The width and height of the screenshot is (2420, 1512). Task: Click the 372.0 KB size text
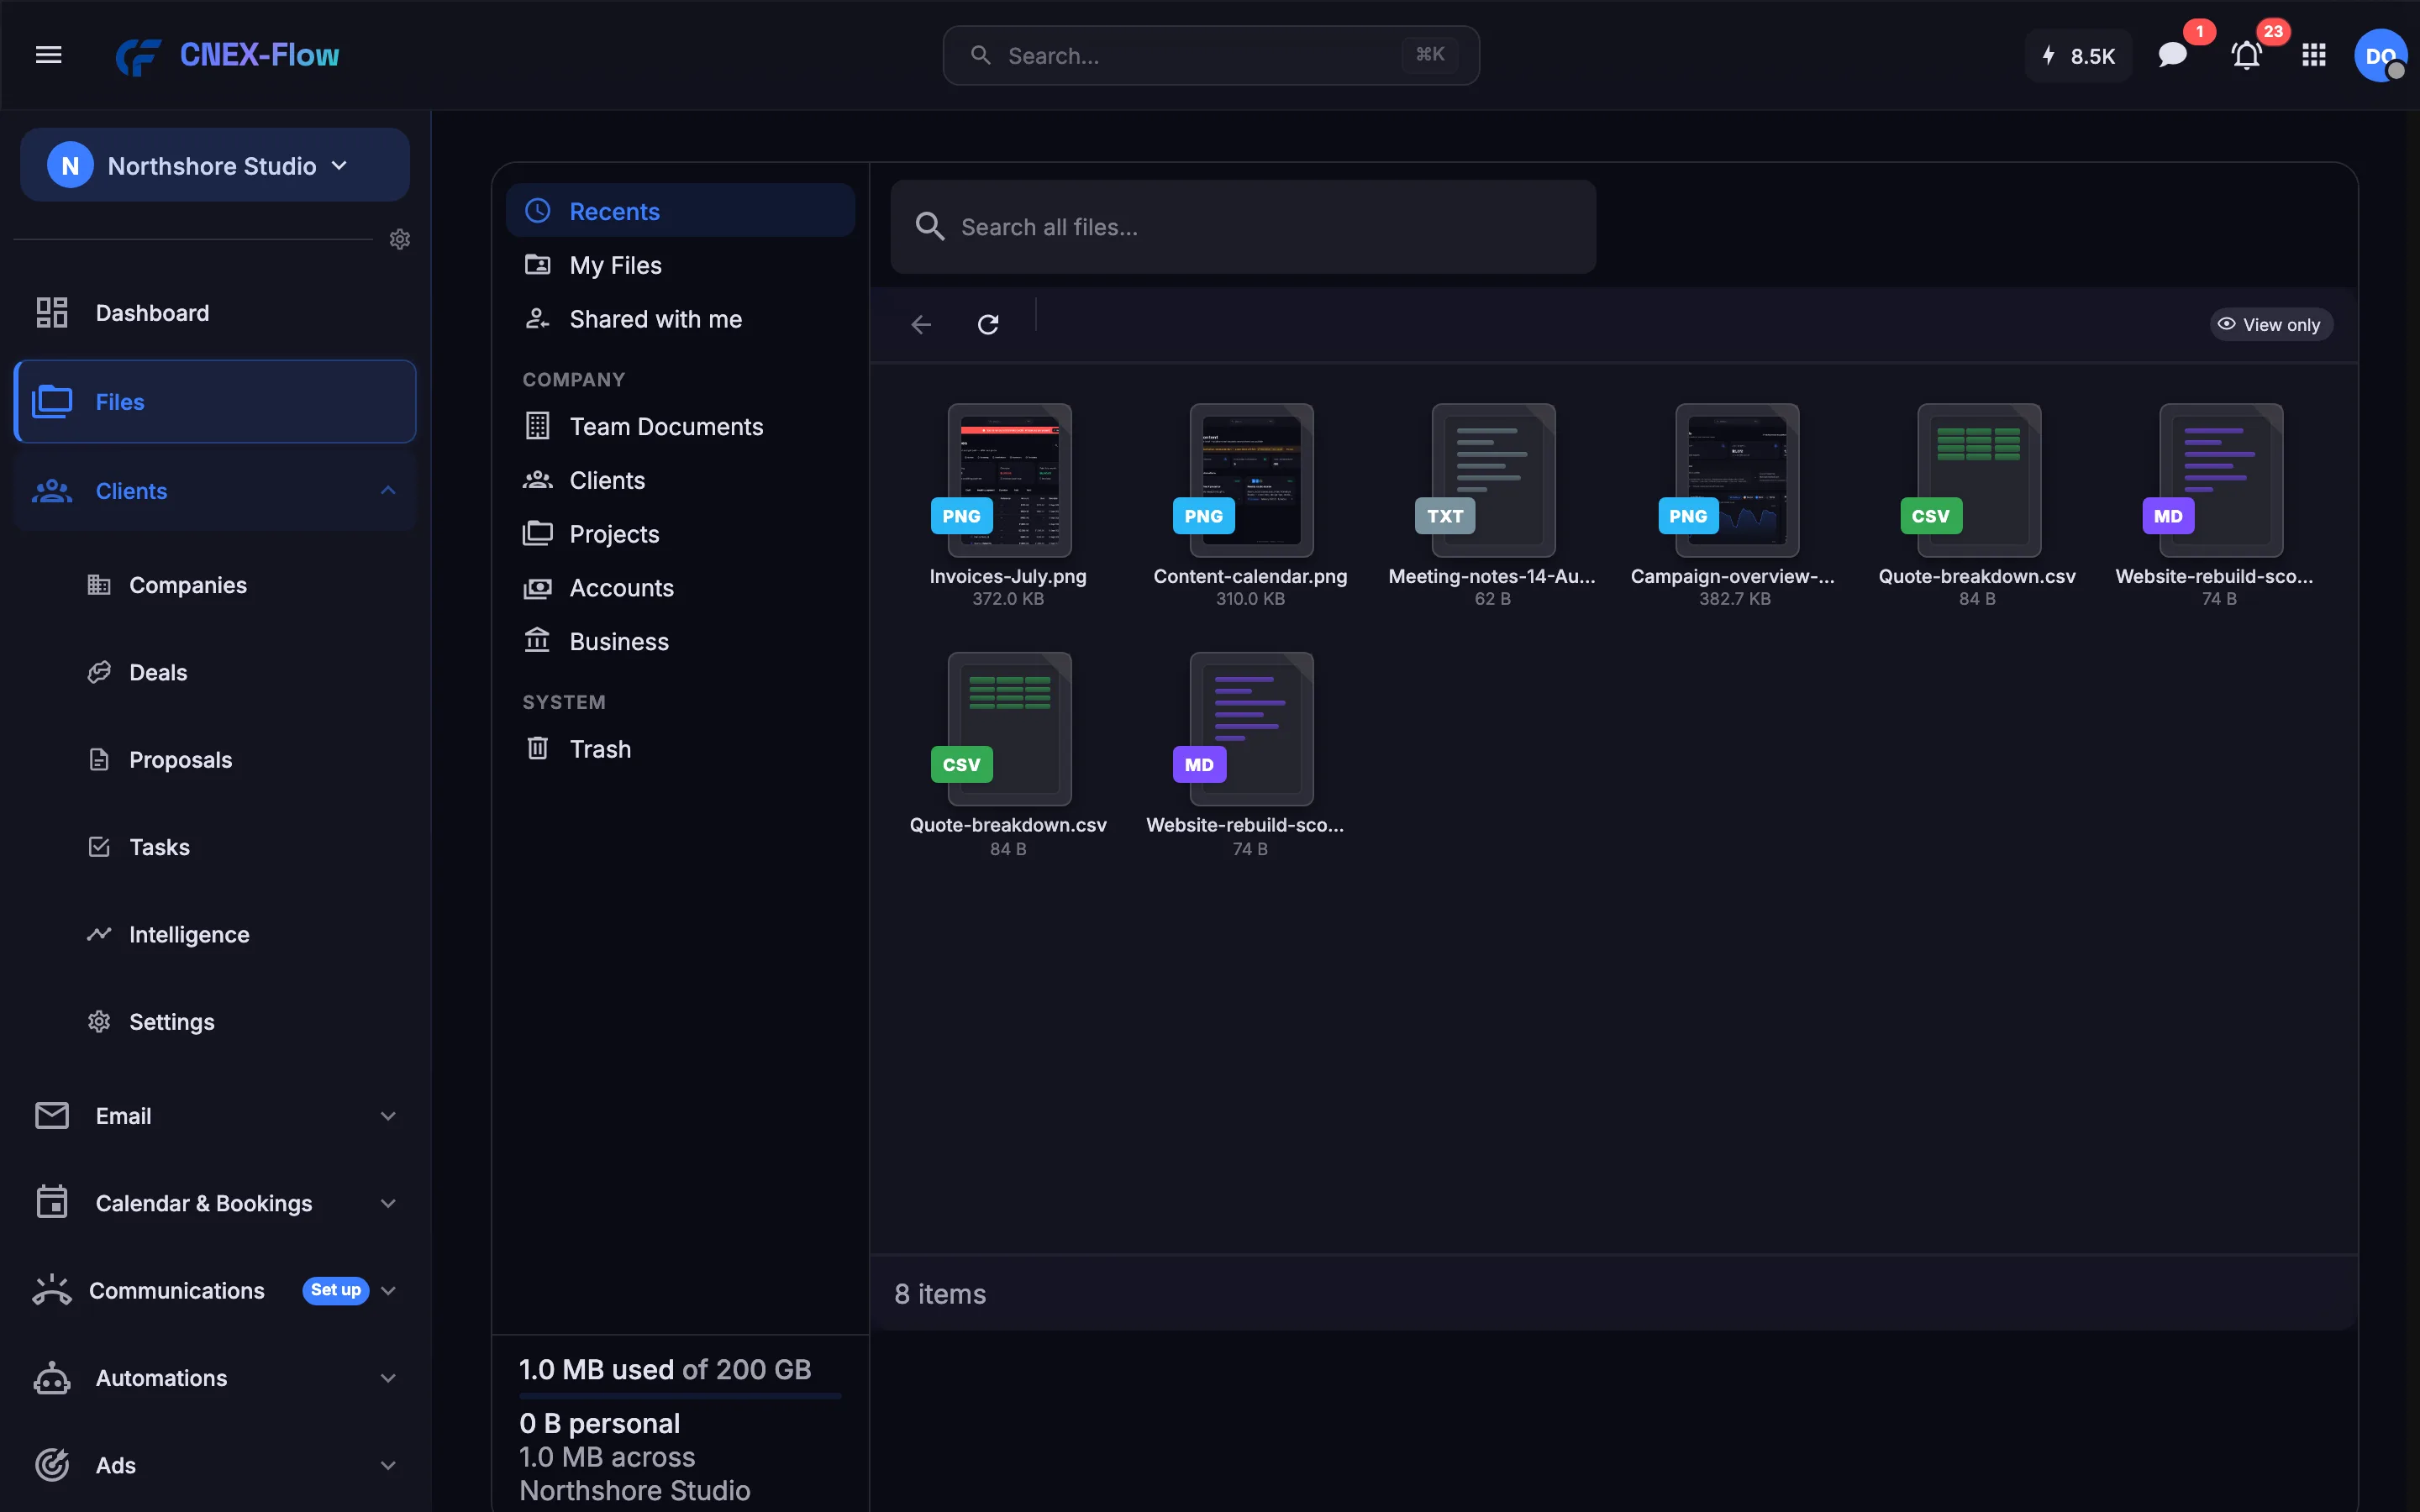[1008, 599]
